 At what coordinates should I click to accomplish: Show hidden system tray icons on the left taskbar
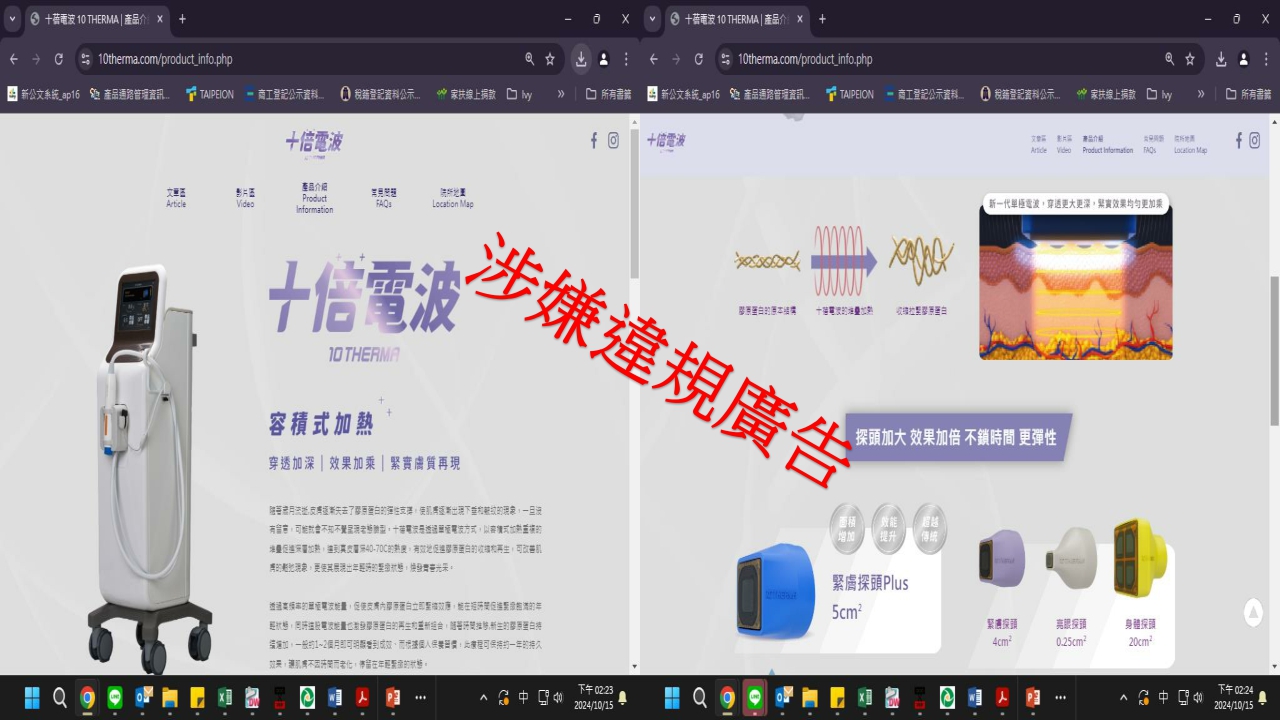tap(484, 697)
